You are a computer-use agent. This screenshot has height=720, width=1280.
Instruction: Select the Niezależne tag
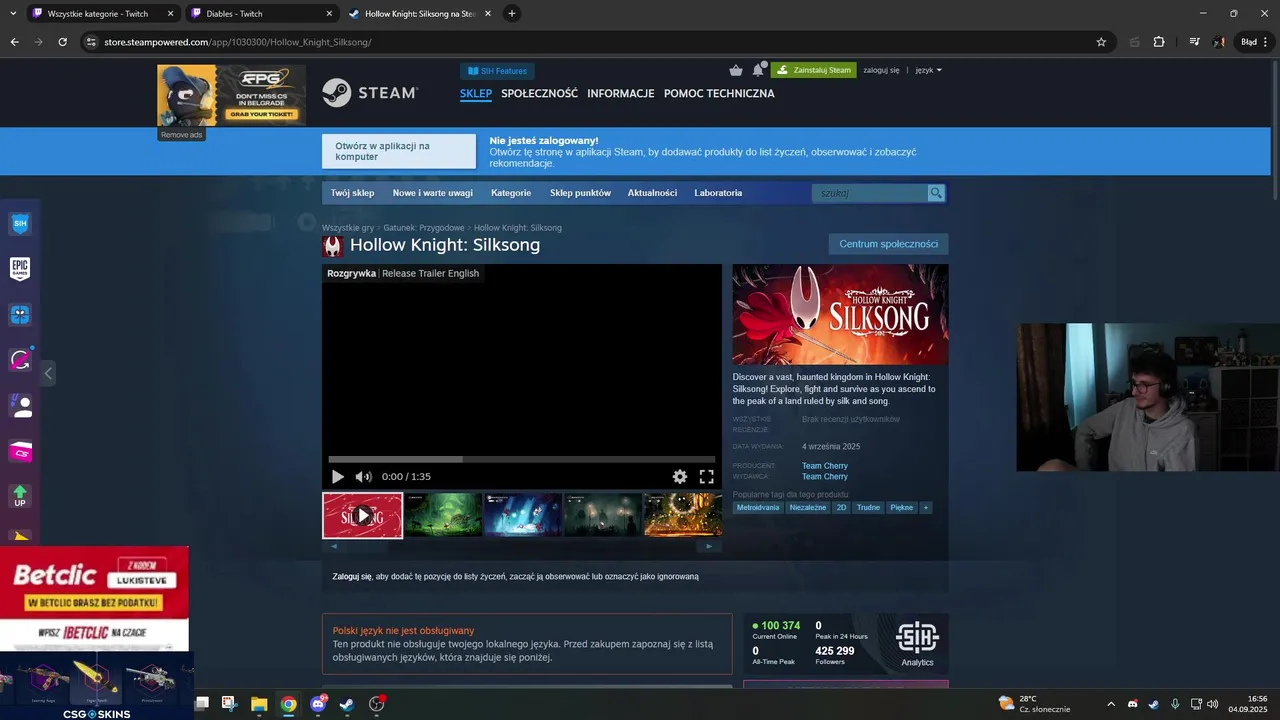(808, 508)
